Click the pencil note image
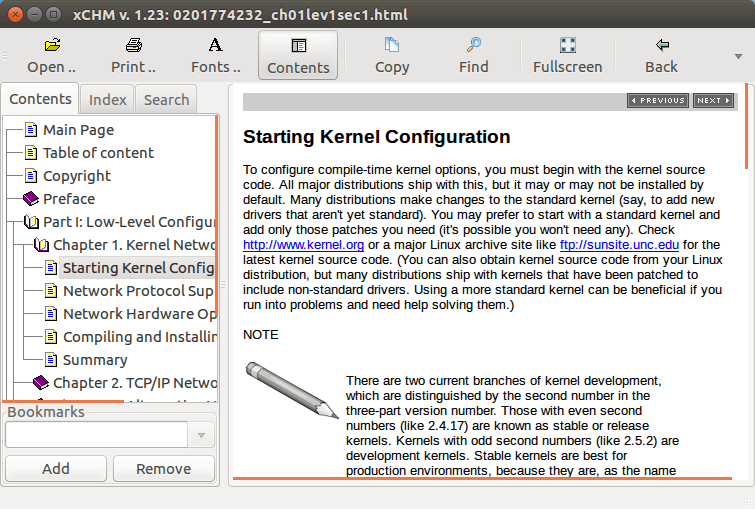The width and height of the screenshot is (755, 509). (291, 401)
